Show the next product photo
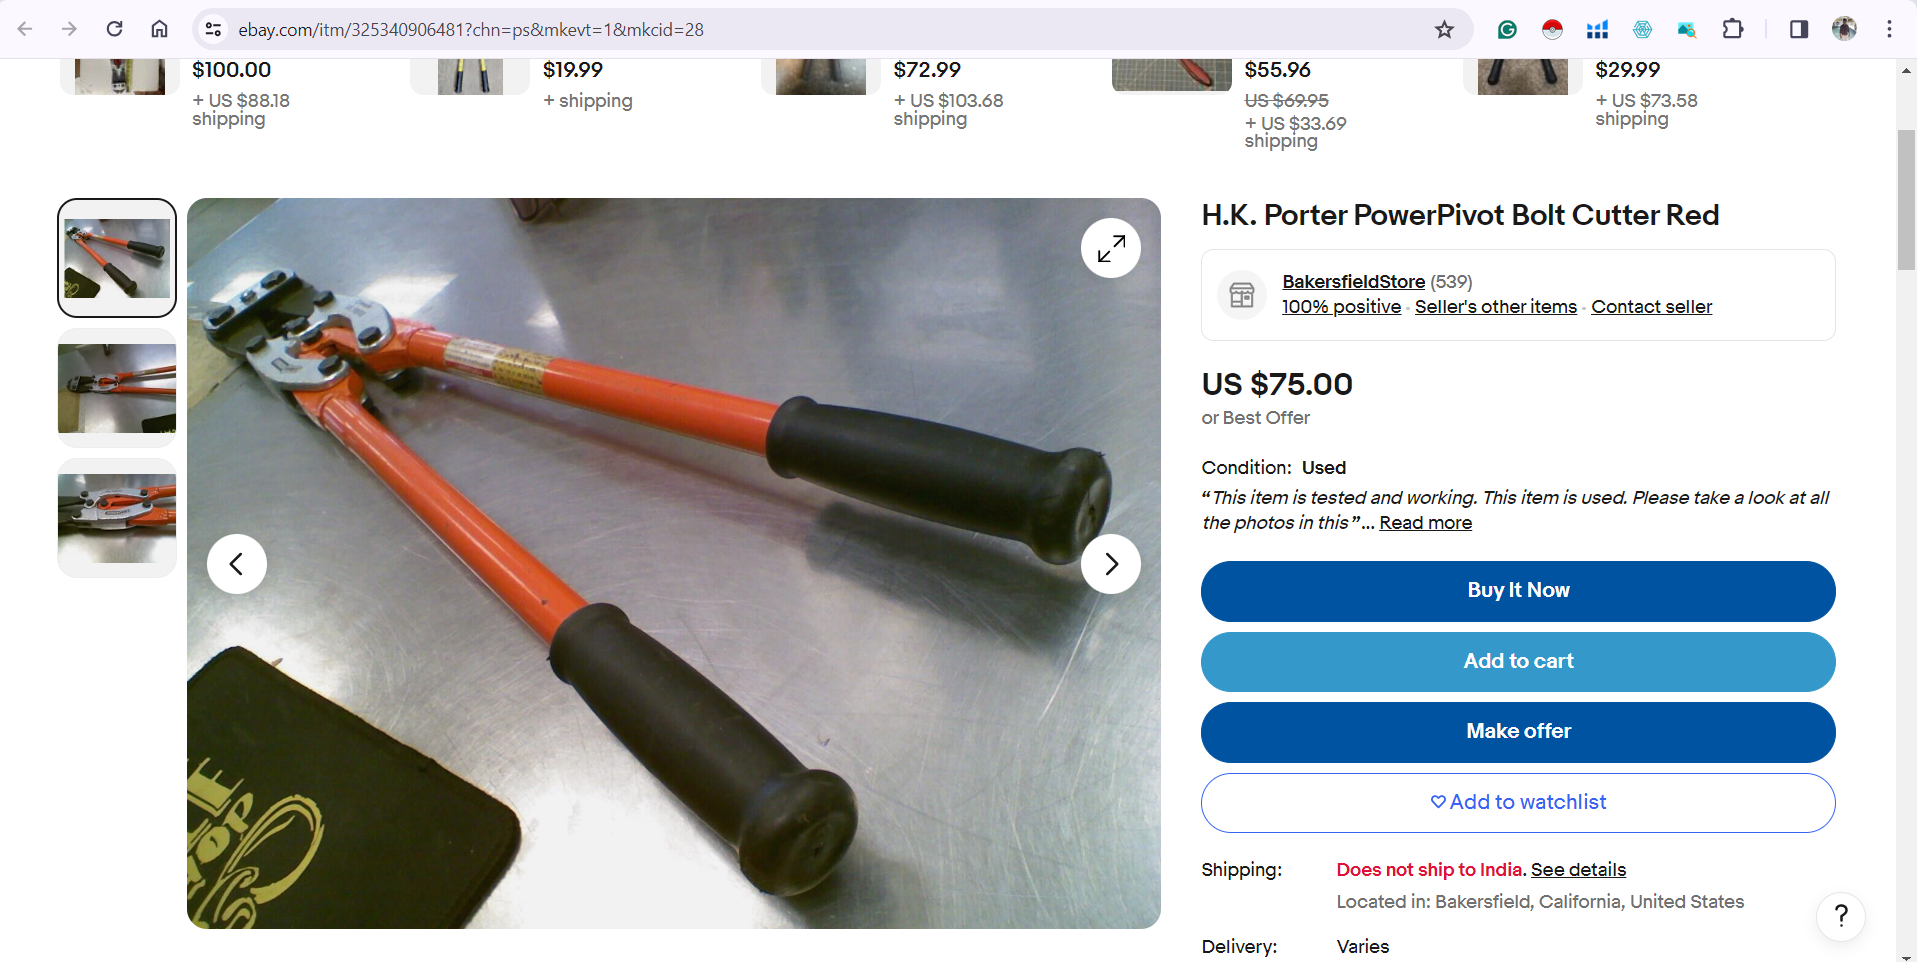Viewport: 1917px width, 962px height. point(1110,564)
